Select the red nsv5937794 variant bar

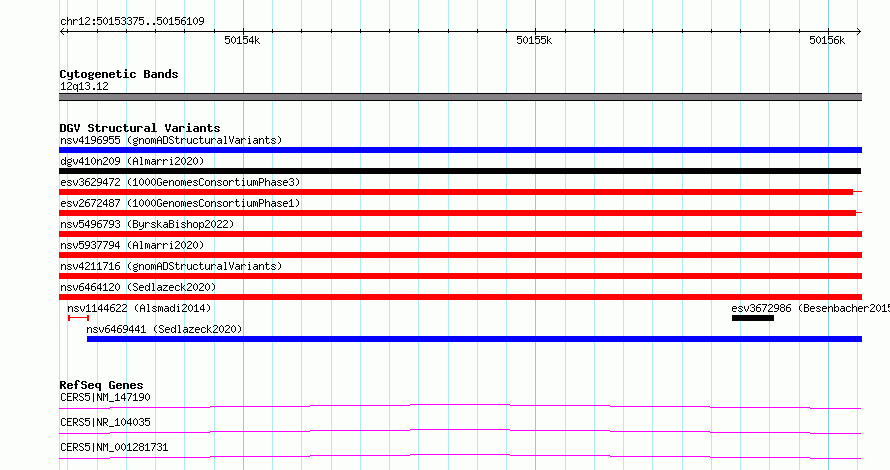[x=460, y=255]
